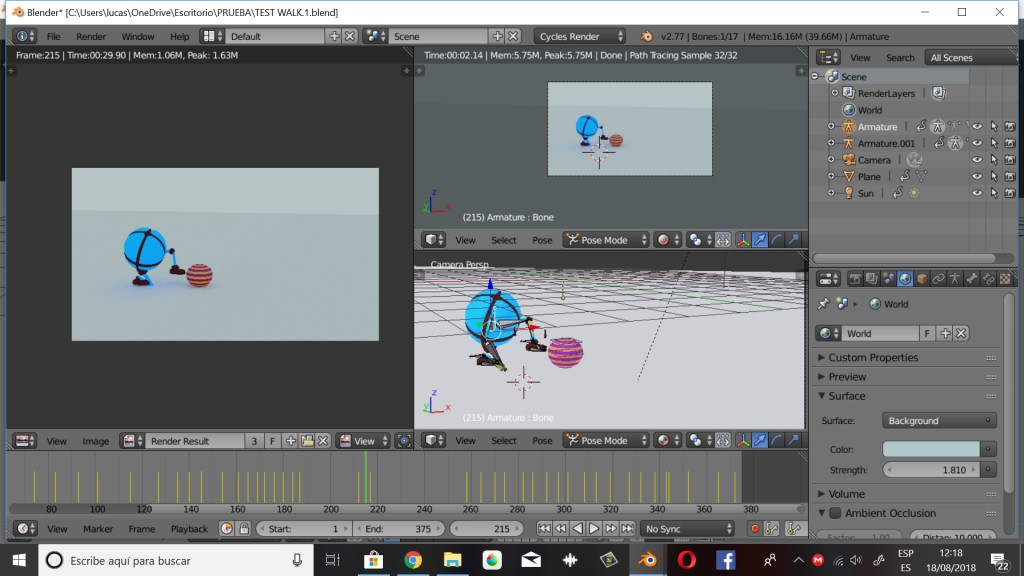Image resolution: width=1024 pixels, height=576 pixels.
Task: Open the Cycles Render engine dropdown
Action: coord(578,34)
